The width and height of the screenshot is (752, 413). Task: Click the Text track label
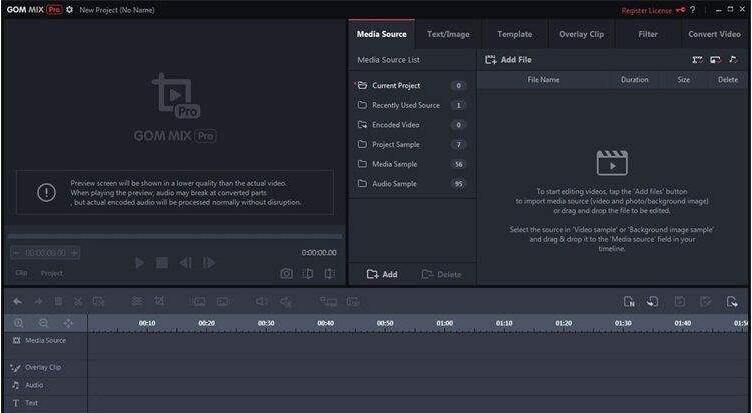tap(31, 403)
